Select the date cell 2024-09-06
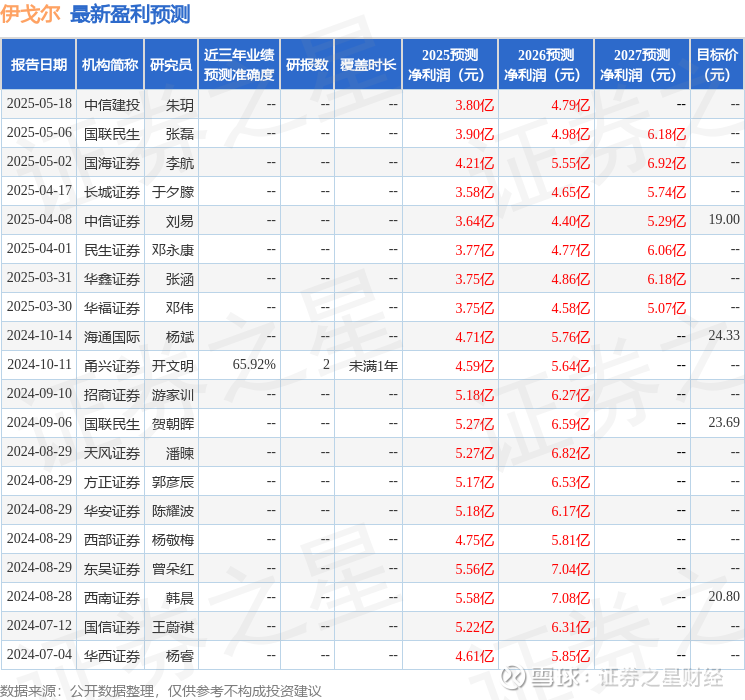Screen dimensions: 745x700 pyautogui.click(x=39, y=423)
